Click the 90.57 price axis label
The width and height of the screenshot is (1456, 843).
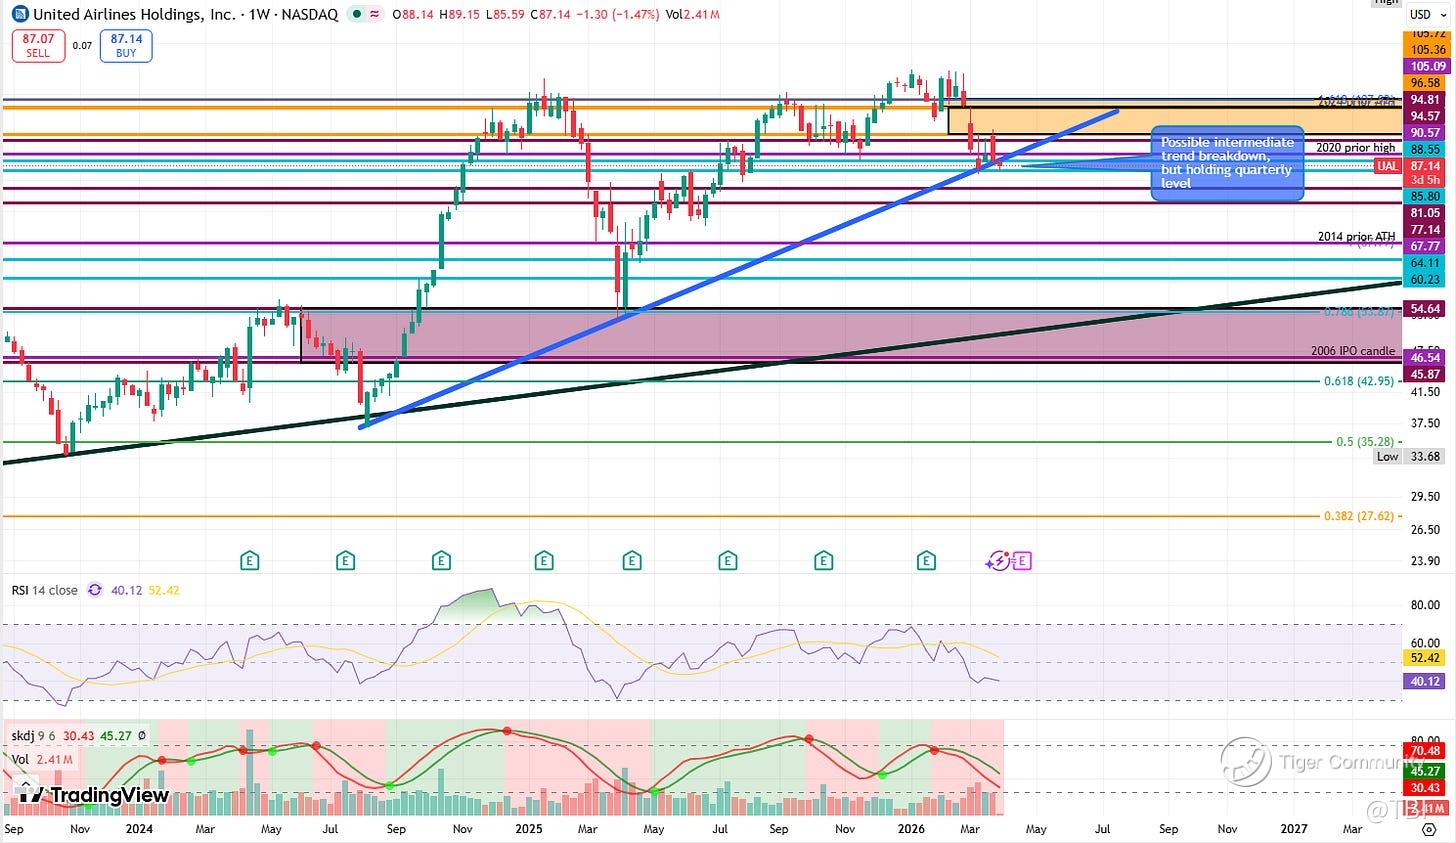pyautogui.click(x=1425, y=133)
